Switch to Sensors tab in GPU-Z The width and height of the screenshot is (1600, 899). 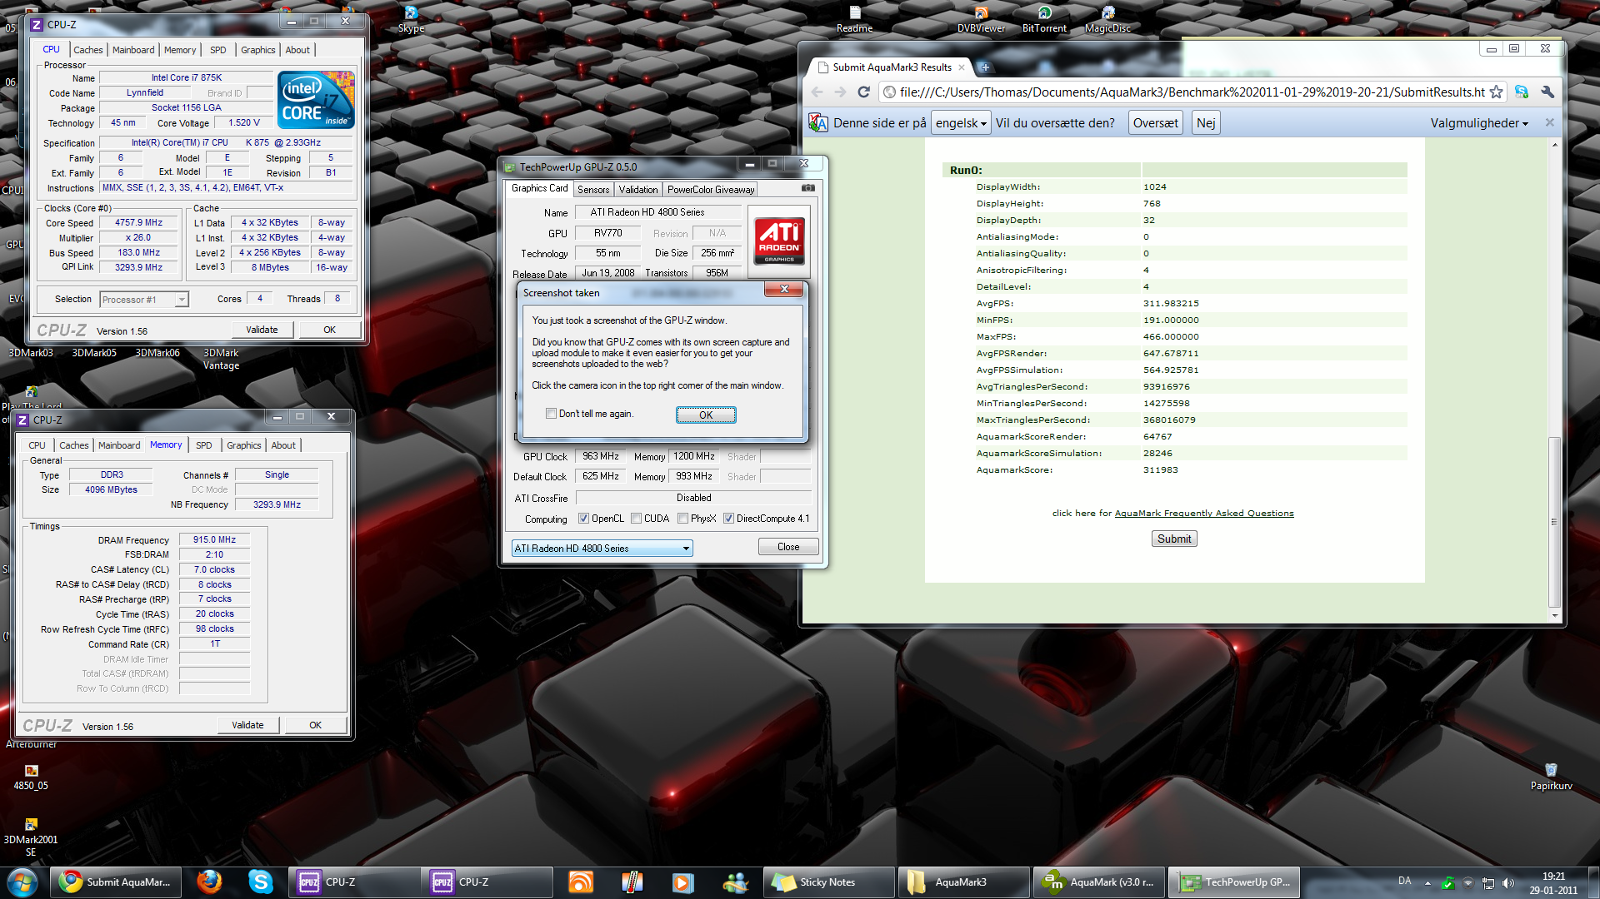coord(593,190)
